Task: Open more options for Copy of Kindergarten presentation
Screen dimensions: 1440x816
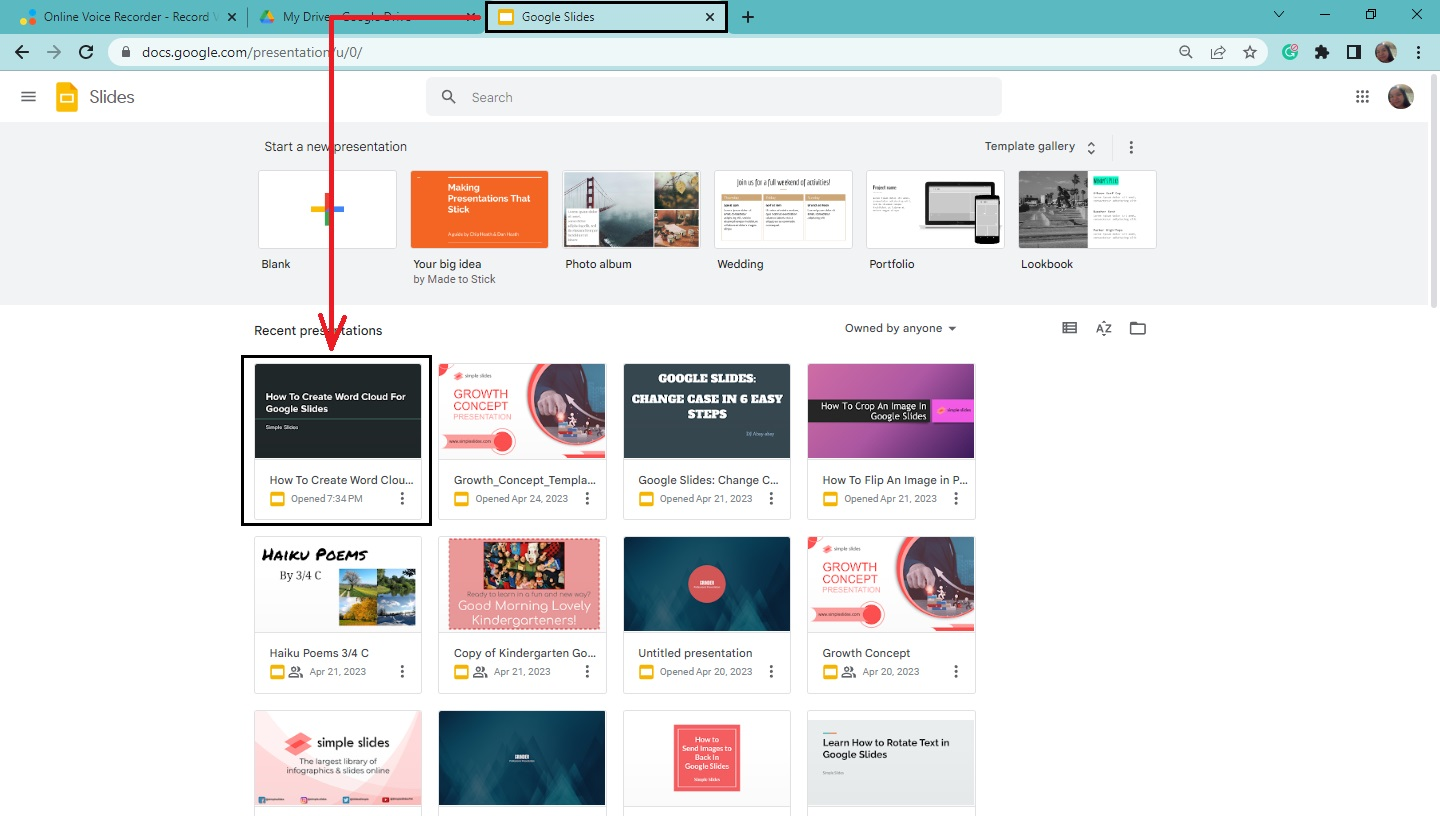Action: 587,671
